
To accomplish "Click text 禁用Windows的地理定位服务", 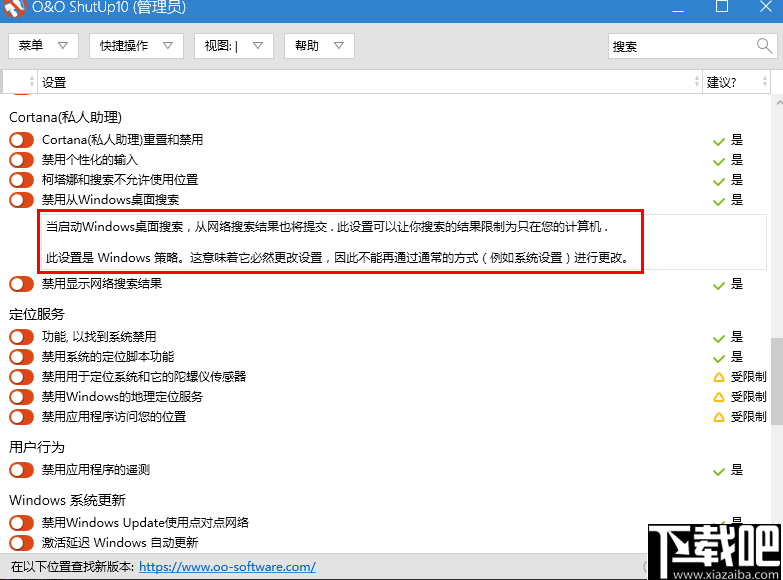I will pyautogui.click(x=122, y=397).
